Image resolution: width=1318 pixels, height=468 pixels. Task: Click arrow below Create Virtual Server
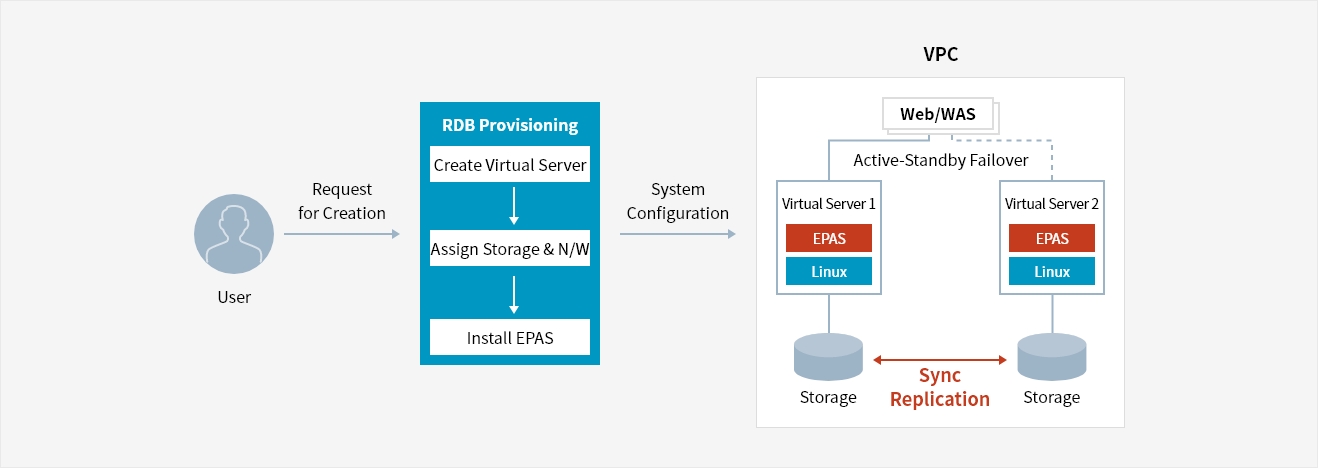(x=513, y=205)
